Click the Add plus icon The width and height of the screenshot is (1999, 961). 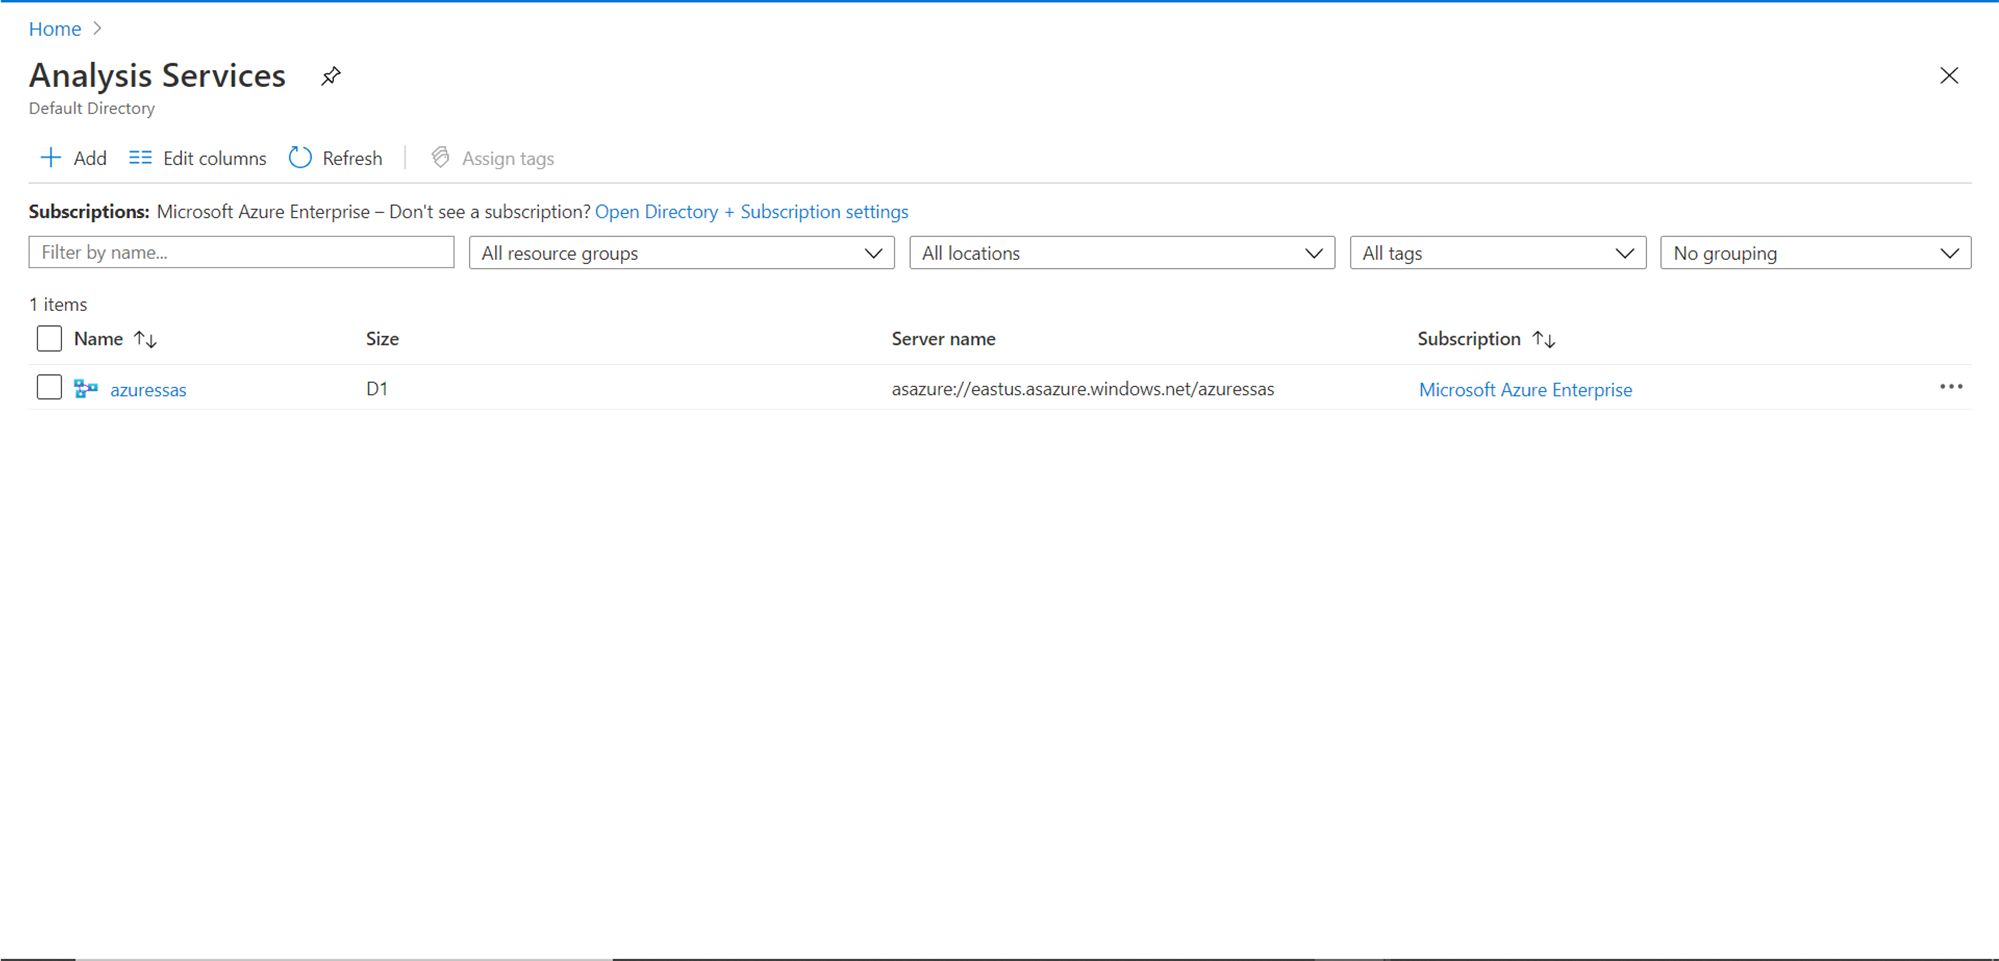point(50,158)
